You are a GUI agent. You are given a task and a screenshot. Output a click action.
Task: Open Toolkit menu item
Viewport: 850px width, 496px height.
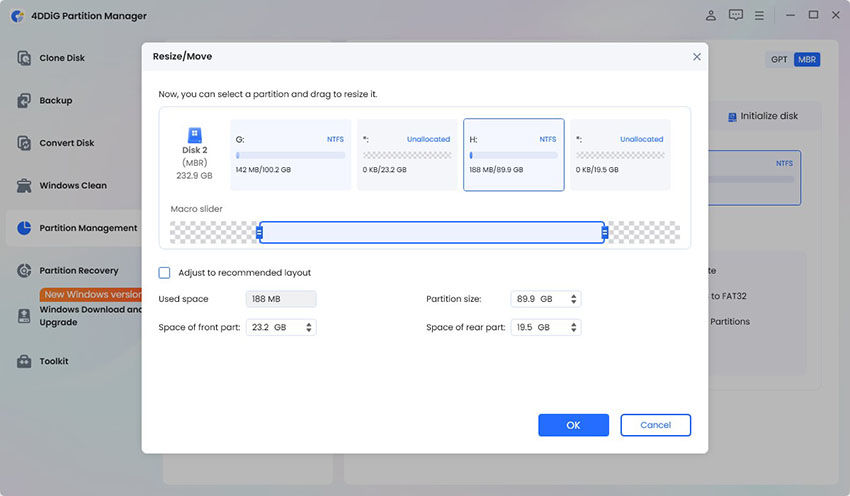pyautogui.click(x=54, y=361)
